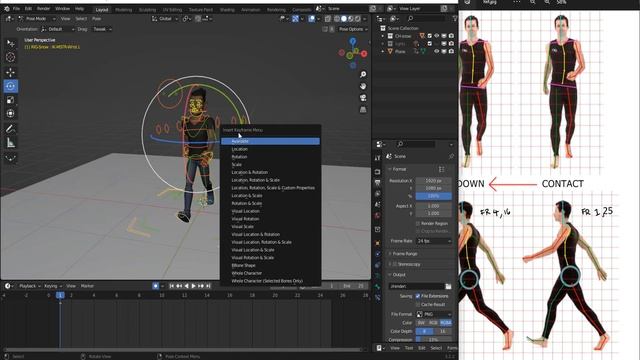The image size is (640, 360).
Task: Select the Annotate pencil tool
Action: pos(11,129)
